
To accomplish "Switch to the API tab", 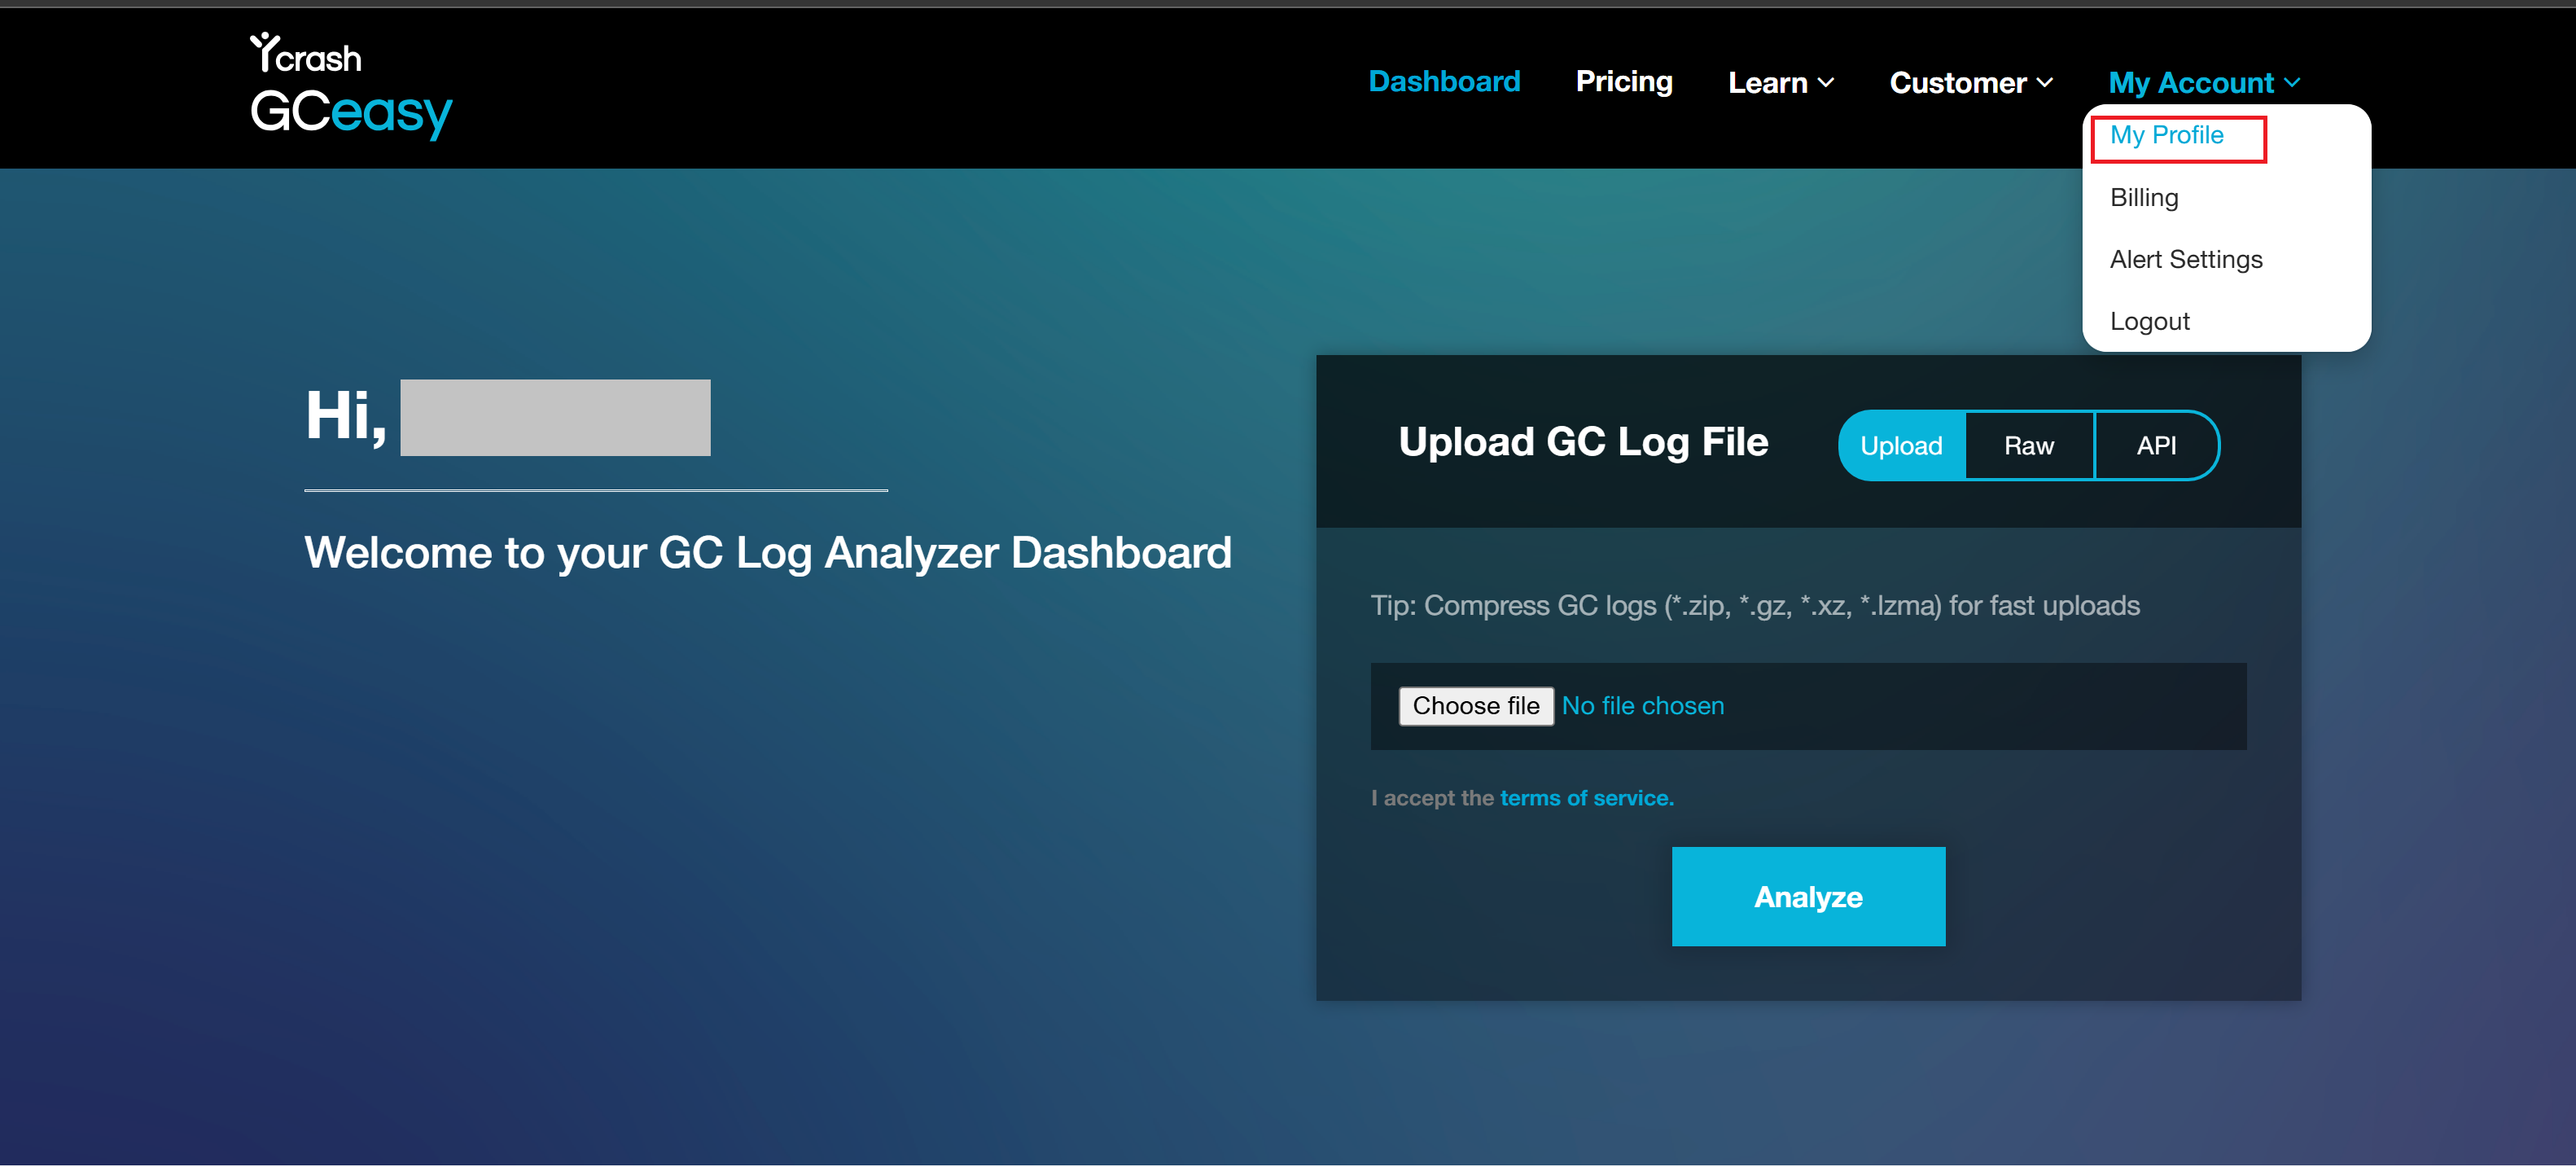I will pos(2156,445).
